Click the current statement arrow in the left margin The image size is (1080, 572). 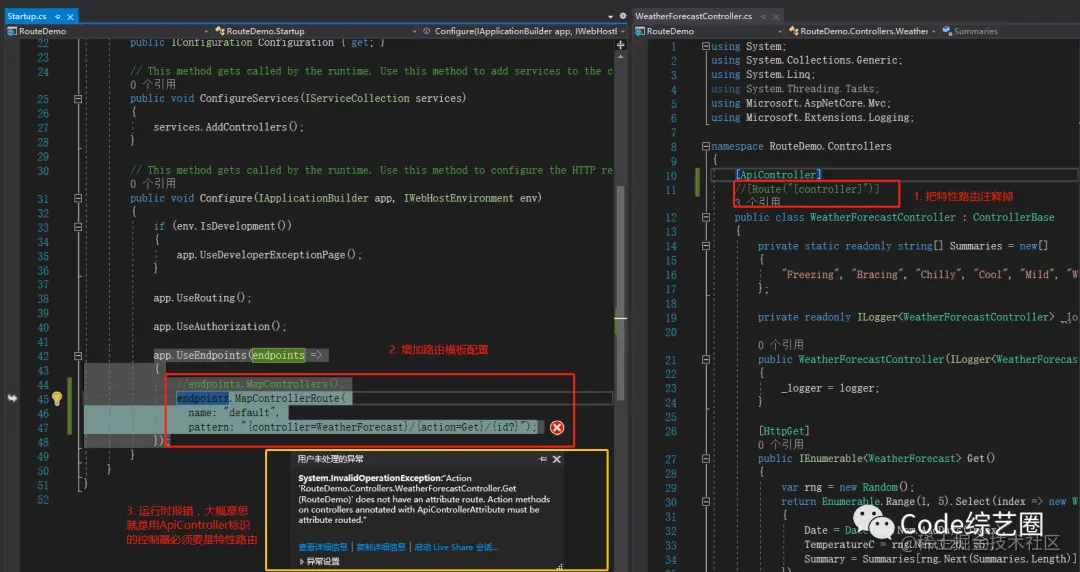tap(12, 398)
